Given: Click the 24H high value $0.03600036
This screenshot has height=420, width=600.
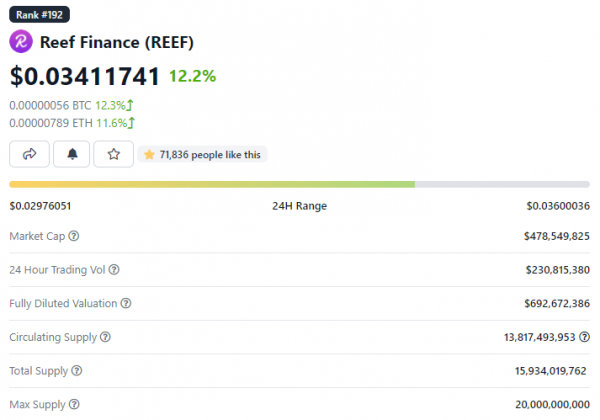Looking at the screenshot, I should coord(558,206).
